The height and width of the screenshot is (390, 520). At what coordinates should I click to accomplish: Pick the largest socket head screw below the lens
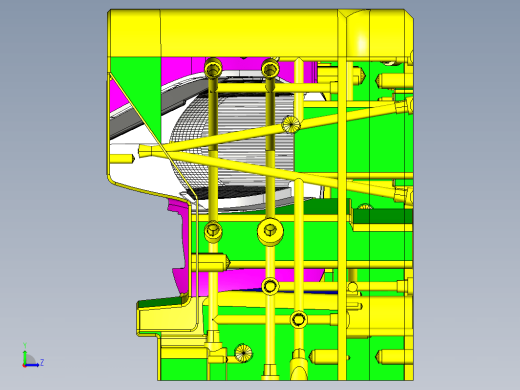(270, 231)
